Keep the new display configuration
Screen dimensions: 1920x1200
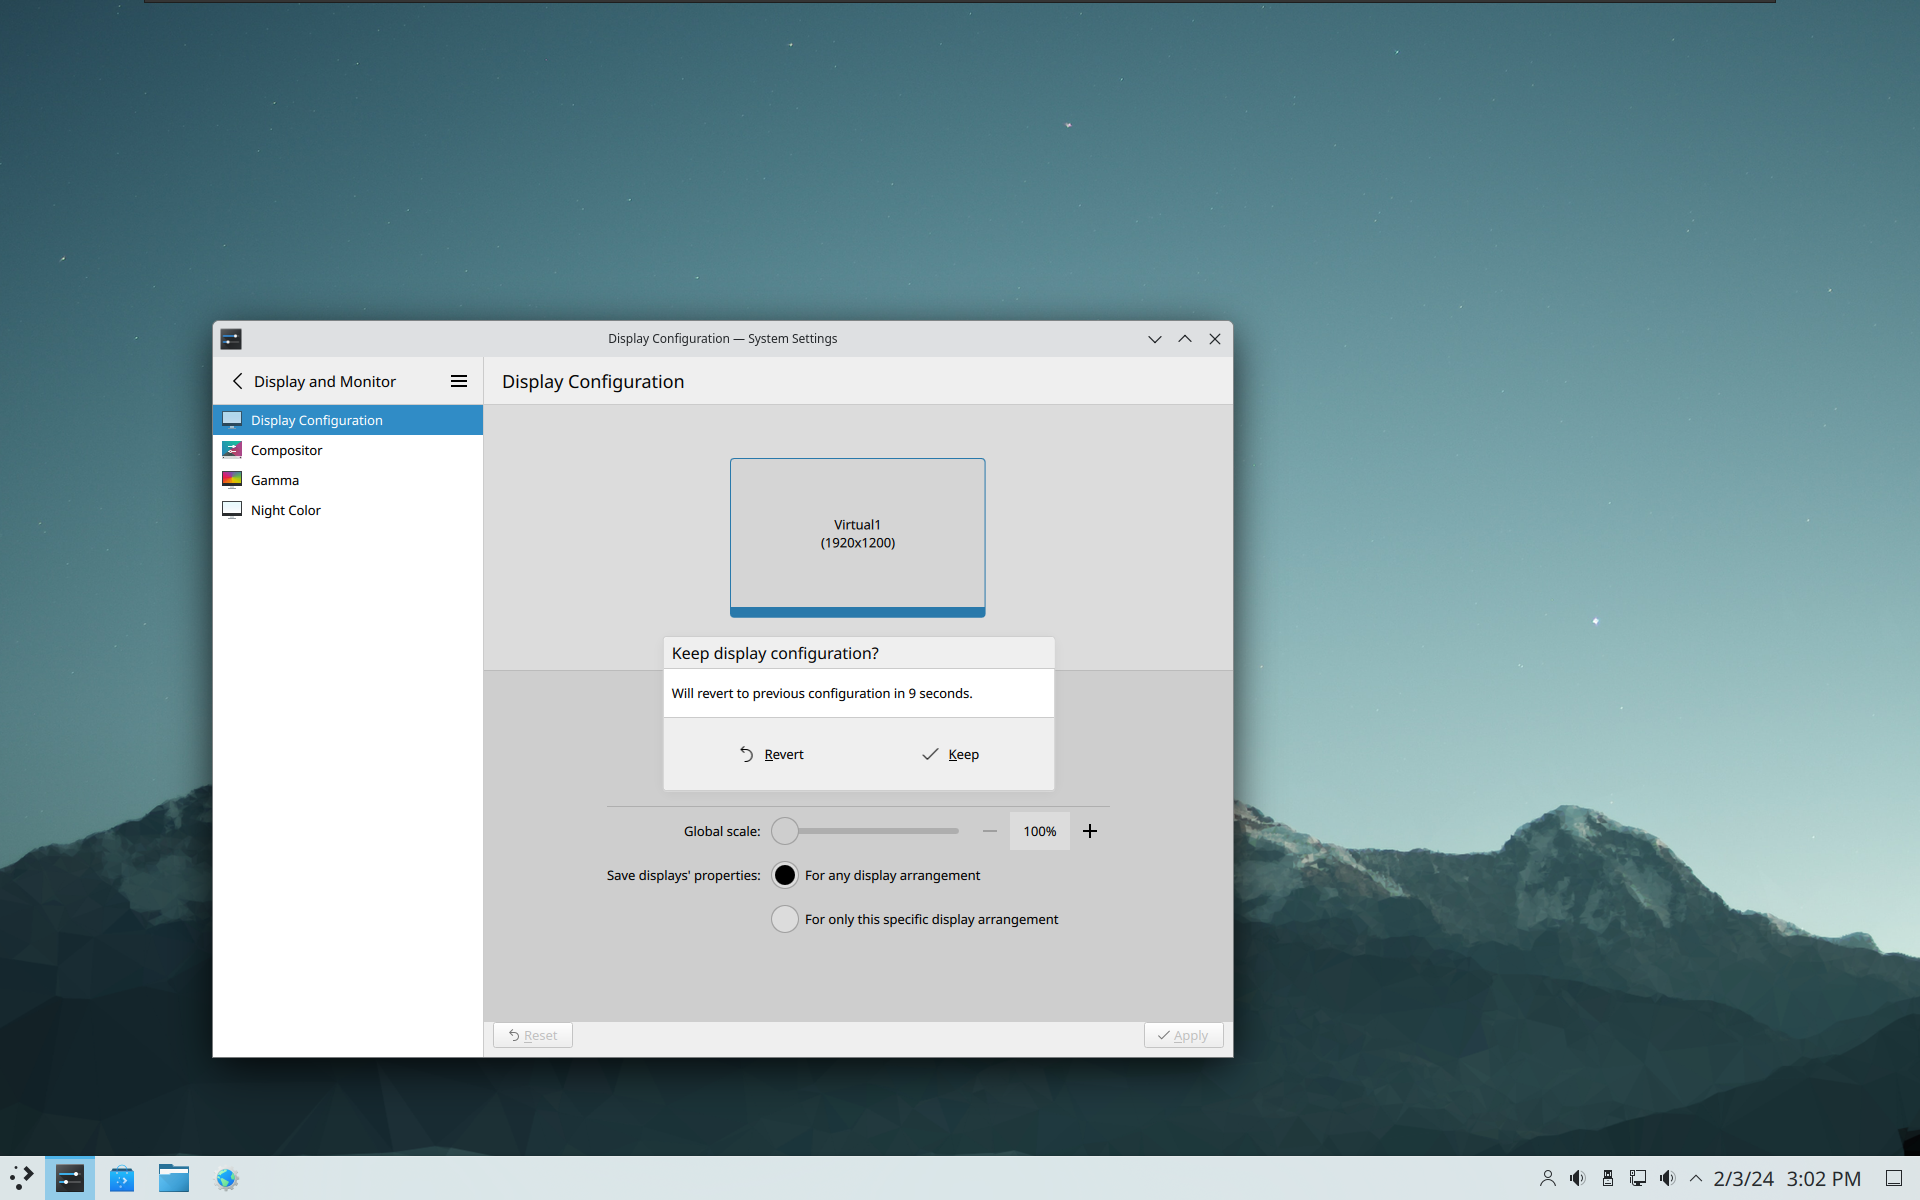point(950,754)
